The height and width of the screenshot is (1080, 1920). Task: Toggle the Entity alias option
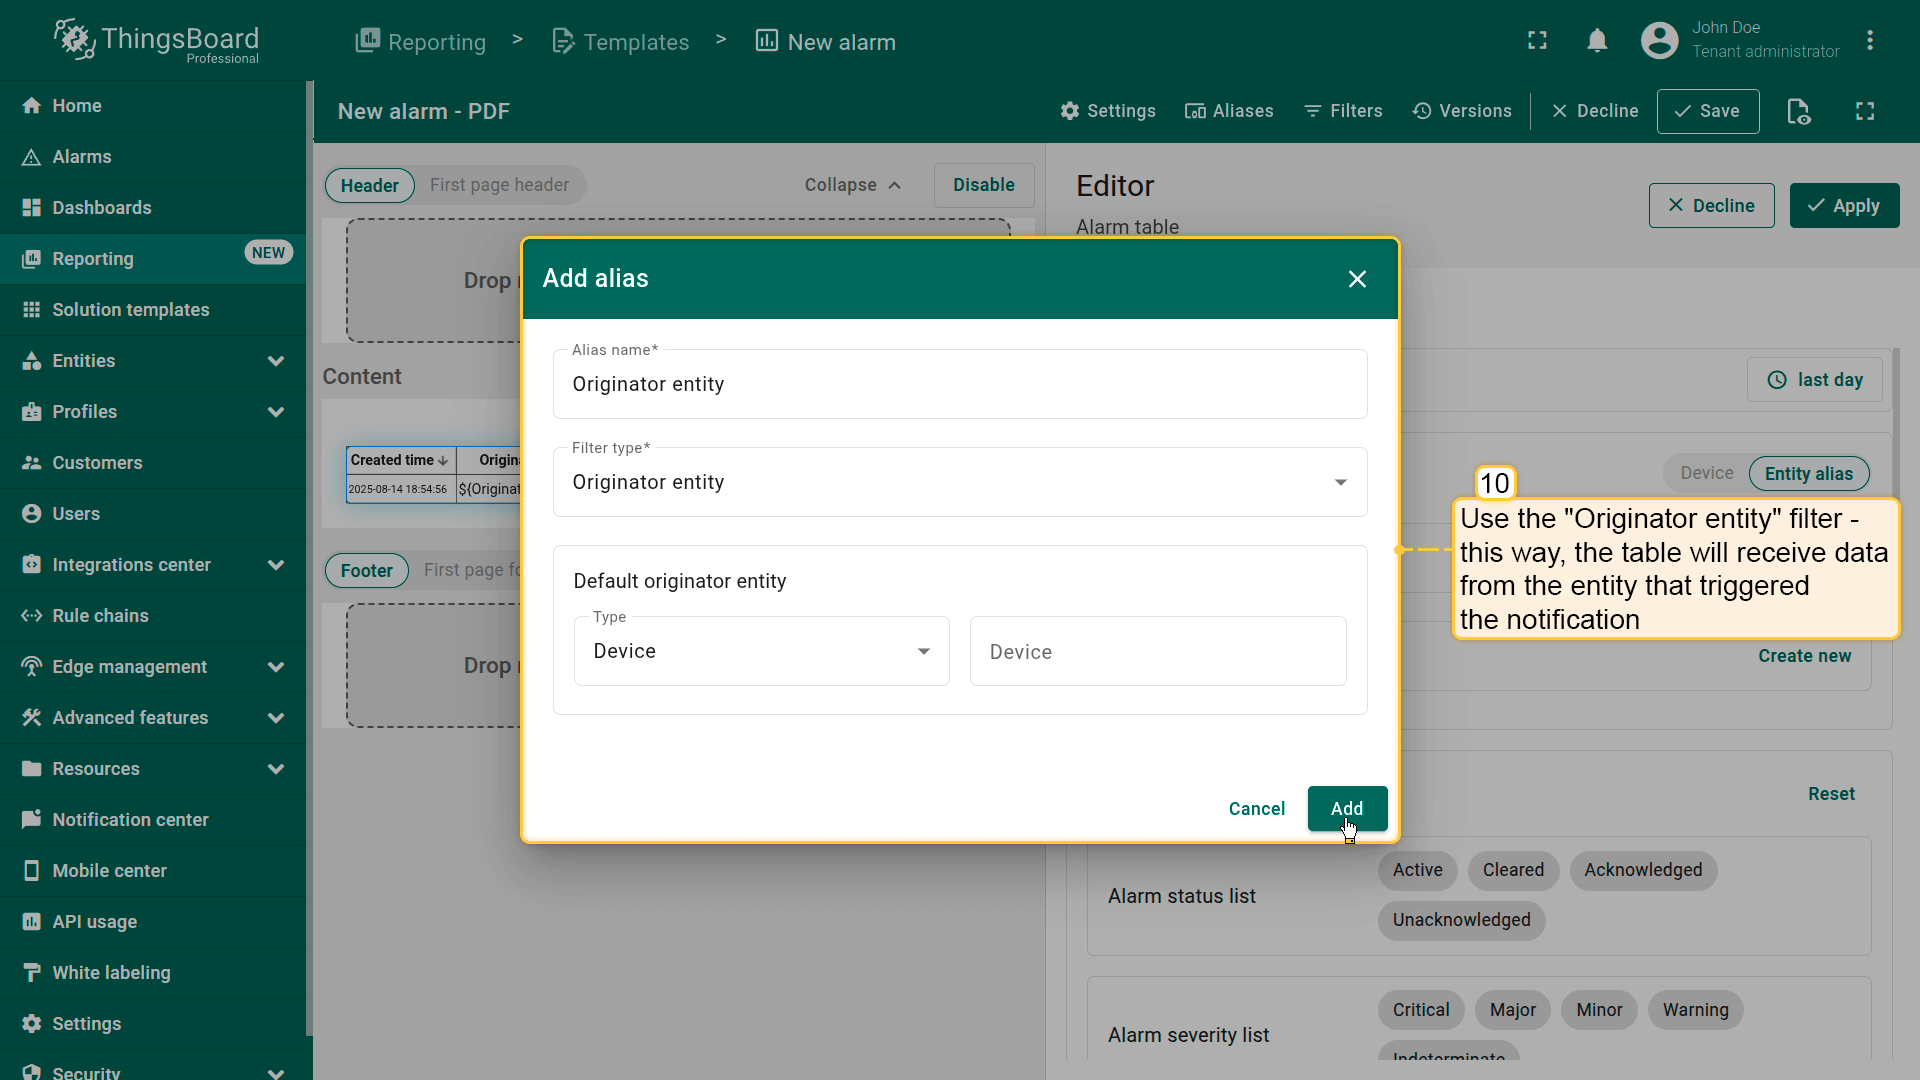1808,474
